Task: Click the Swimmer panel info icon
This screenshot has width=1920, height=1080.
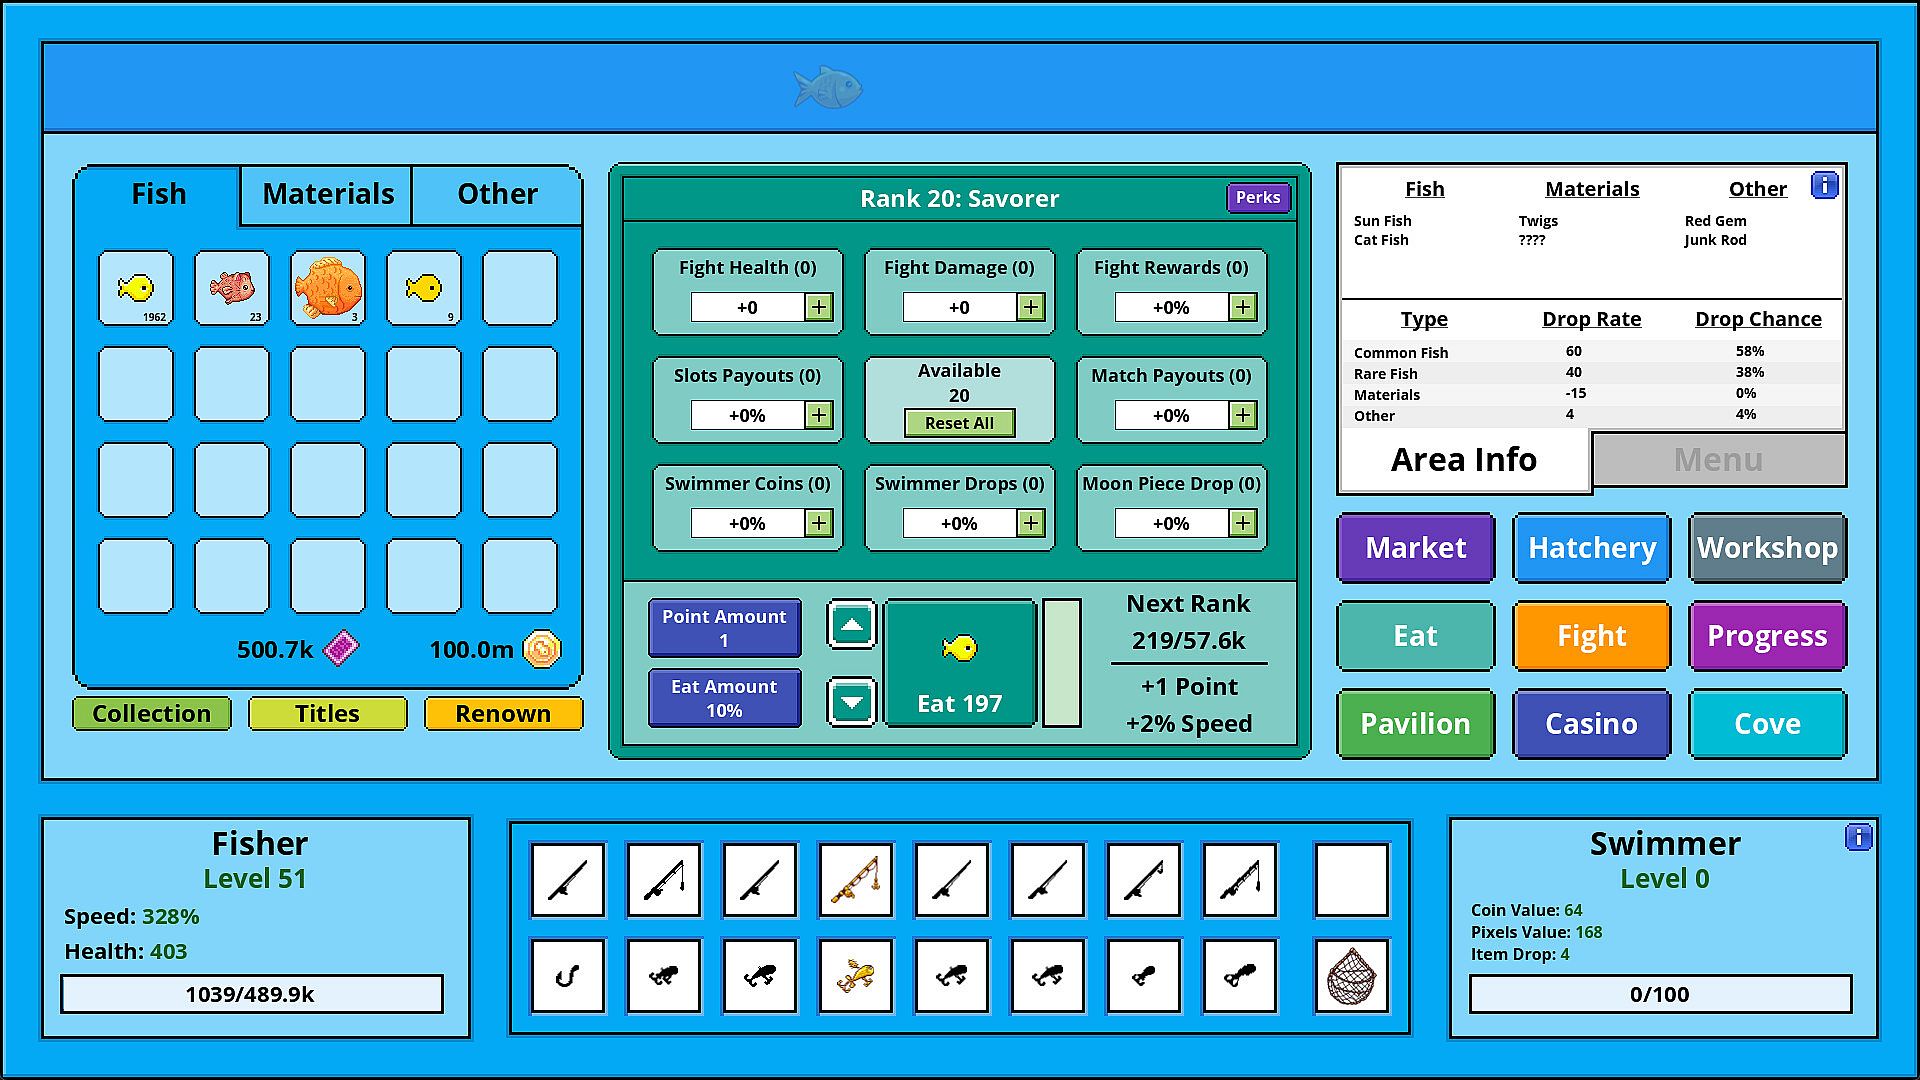Action: pyautogui.click(x=1858, y=837)
